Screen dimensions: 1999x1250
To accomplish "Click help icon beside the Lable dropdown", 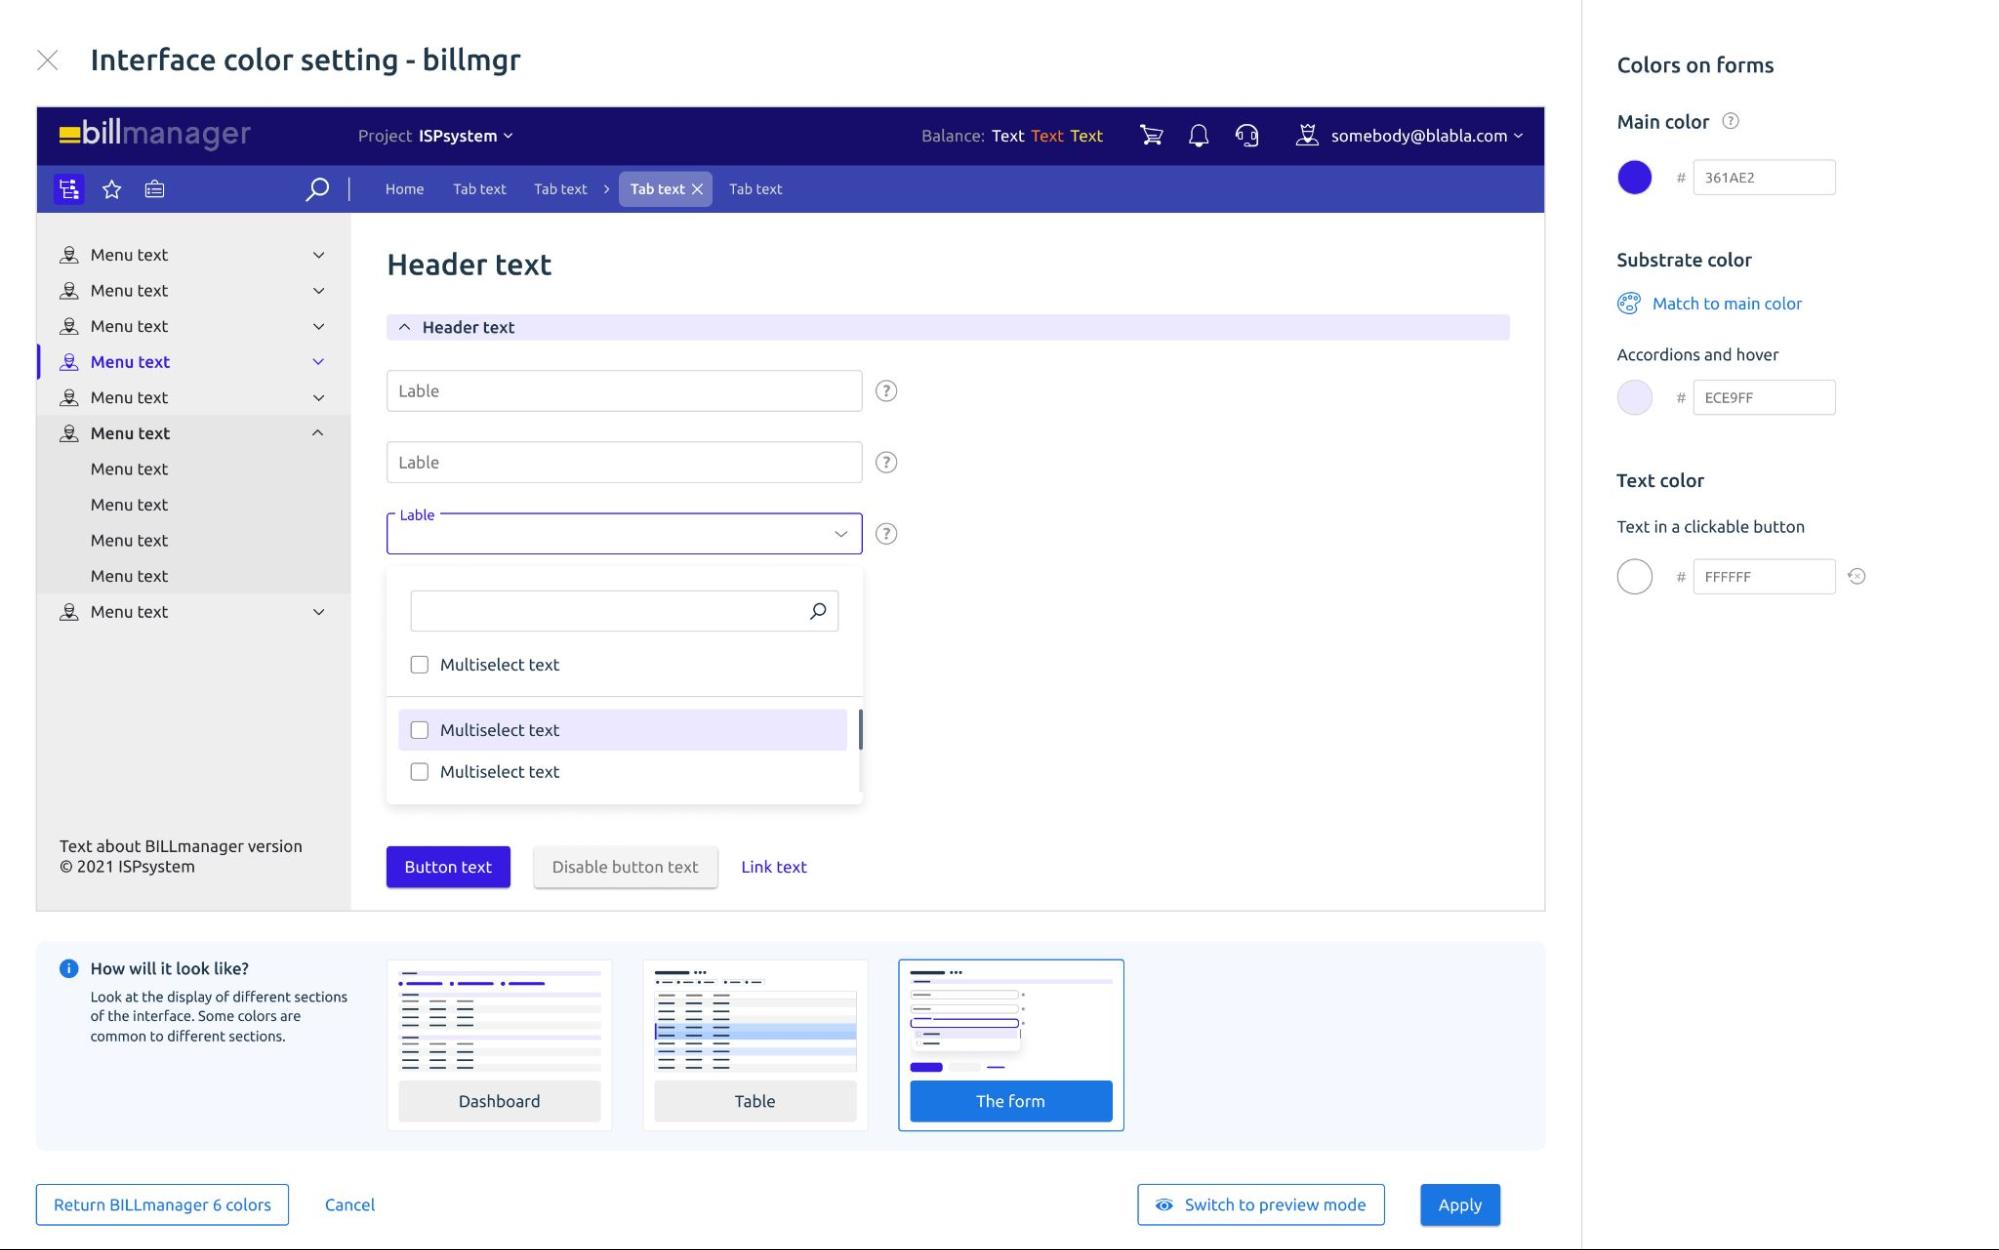I will pos(886,534).
